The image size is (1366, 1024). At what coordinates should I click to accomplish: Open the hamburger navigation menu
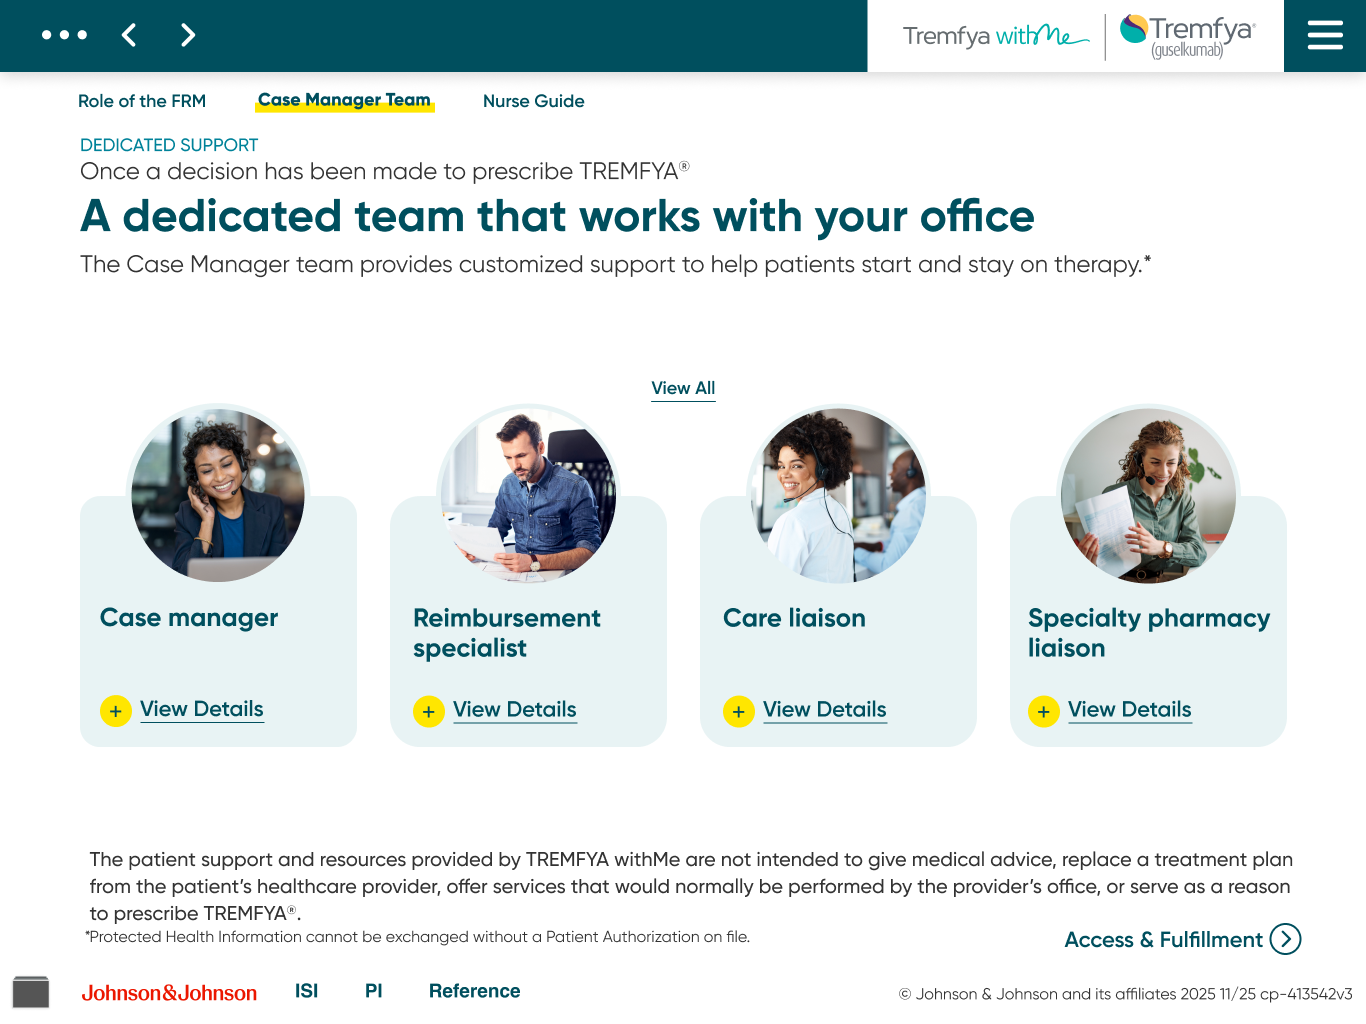pos(1325,34)
